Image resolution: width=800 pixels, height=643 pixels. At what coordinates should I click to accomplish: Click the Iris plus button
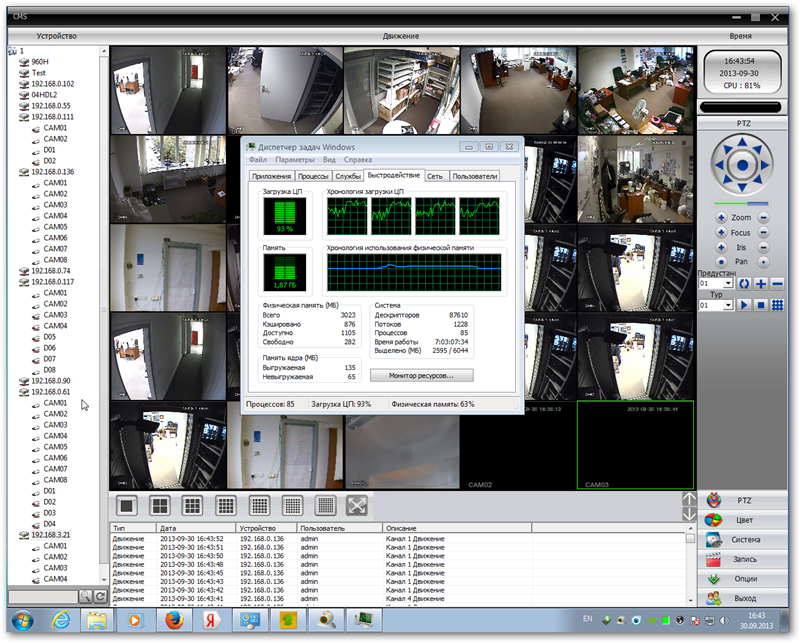coord(720,247)
